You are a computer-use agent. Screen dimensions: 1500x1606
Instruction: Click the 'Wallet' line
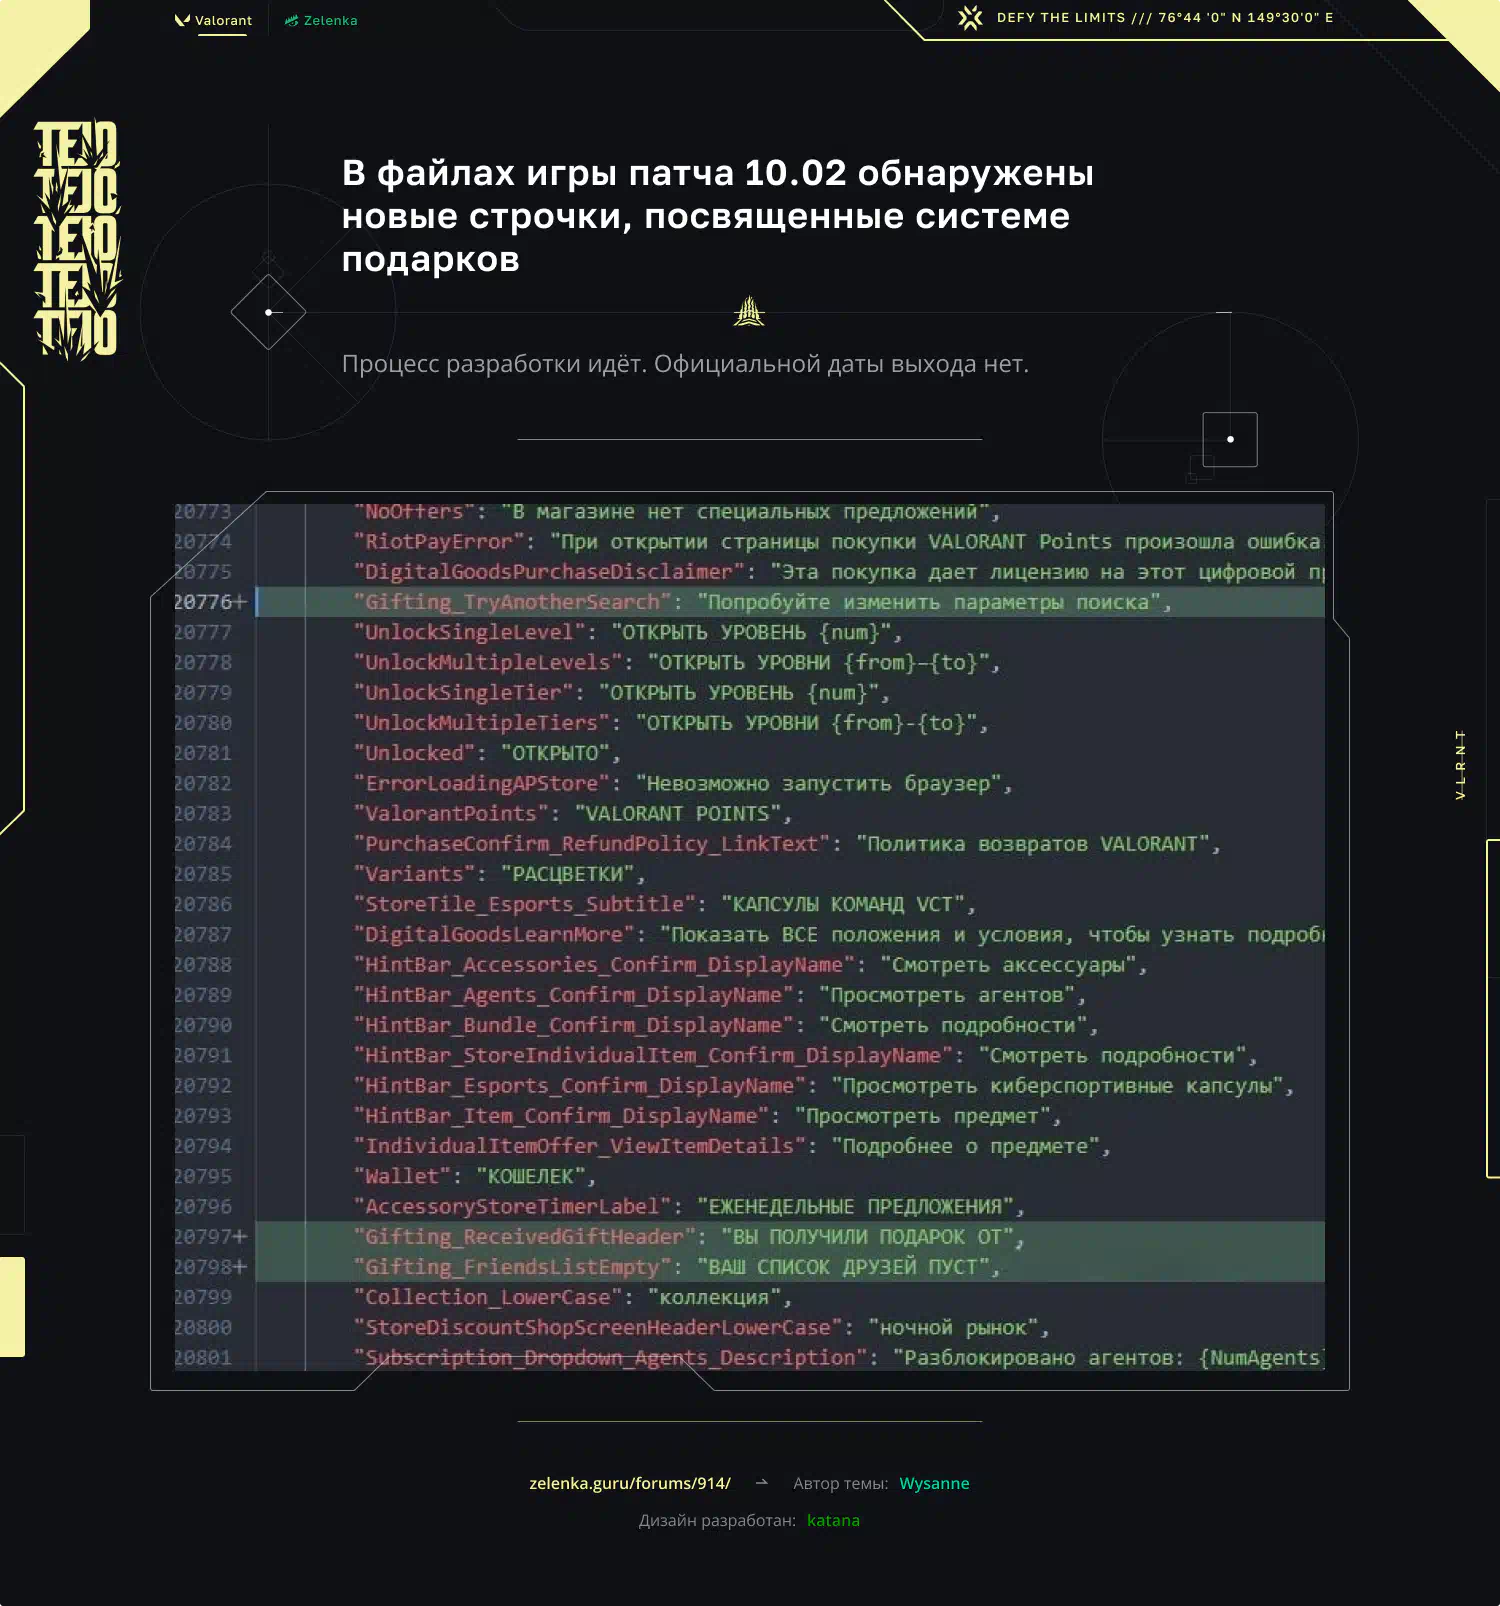coord(474,1176)
